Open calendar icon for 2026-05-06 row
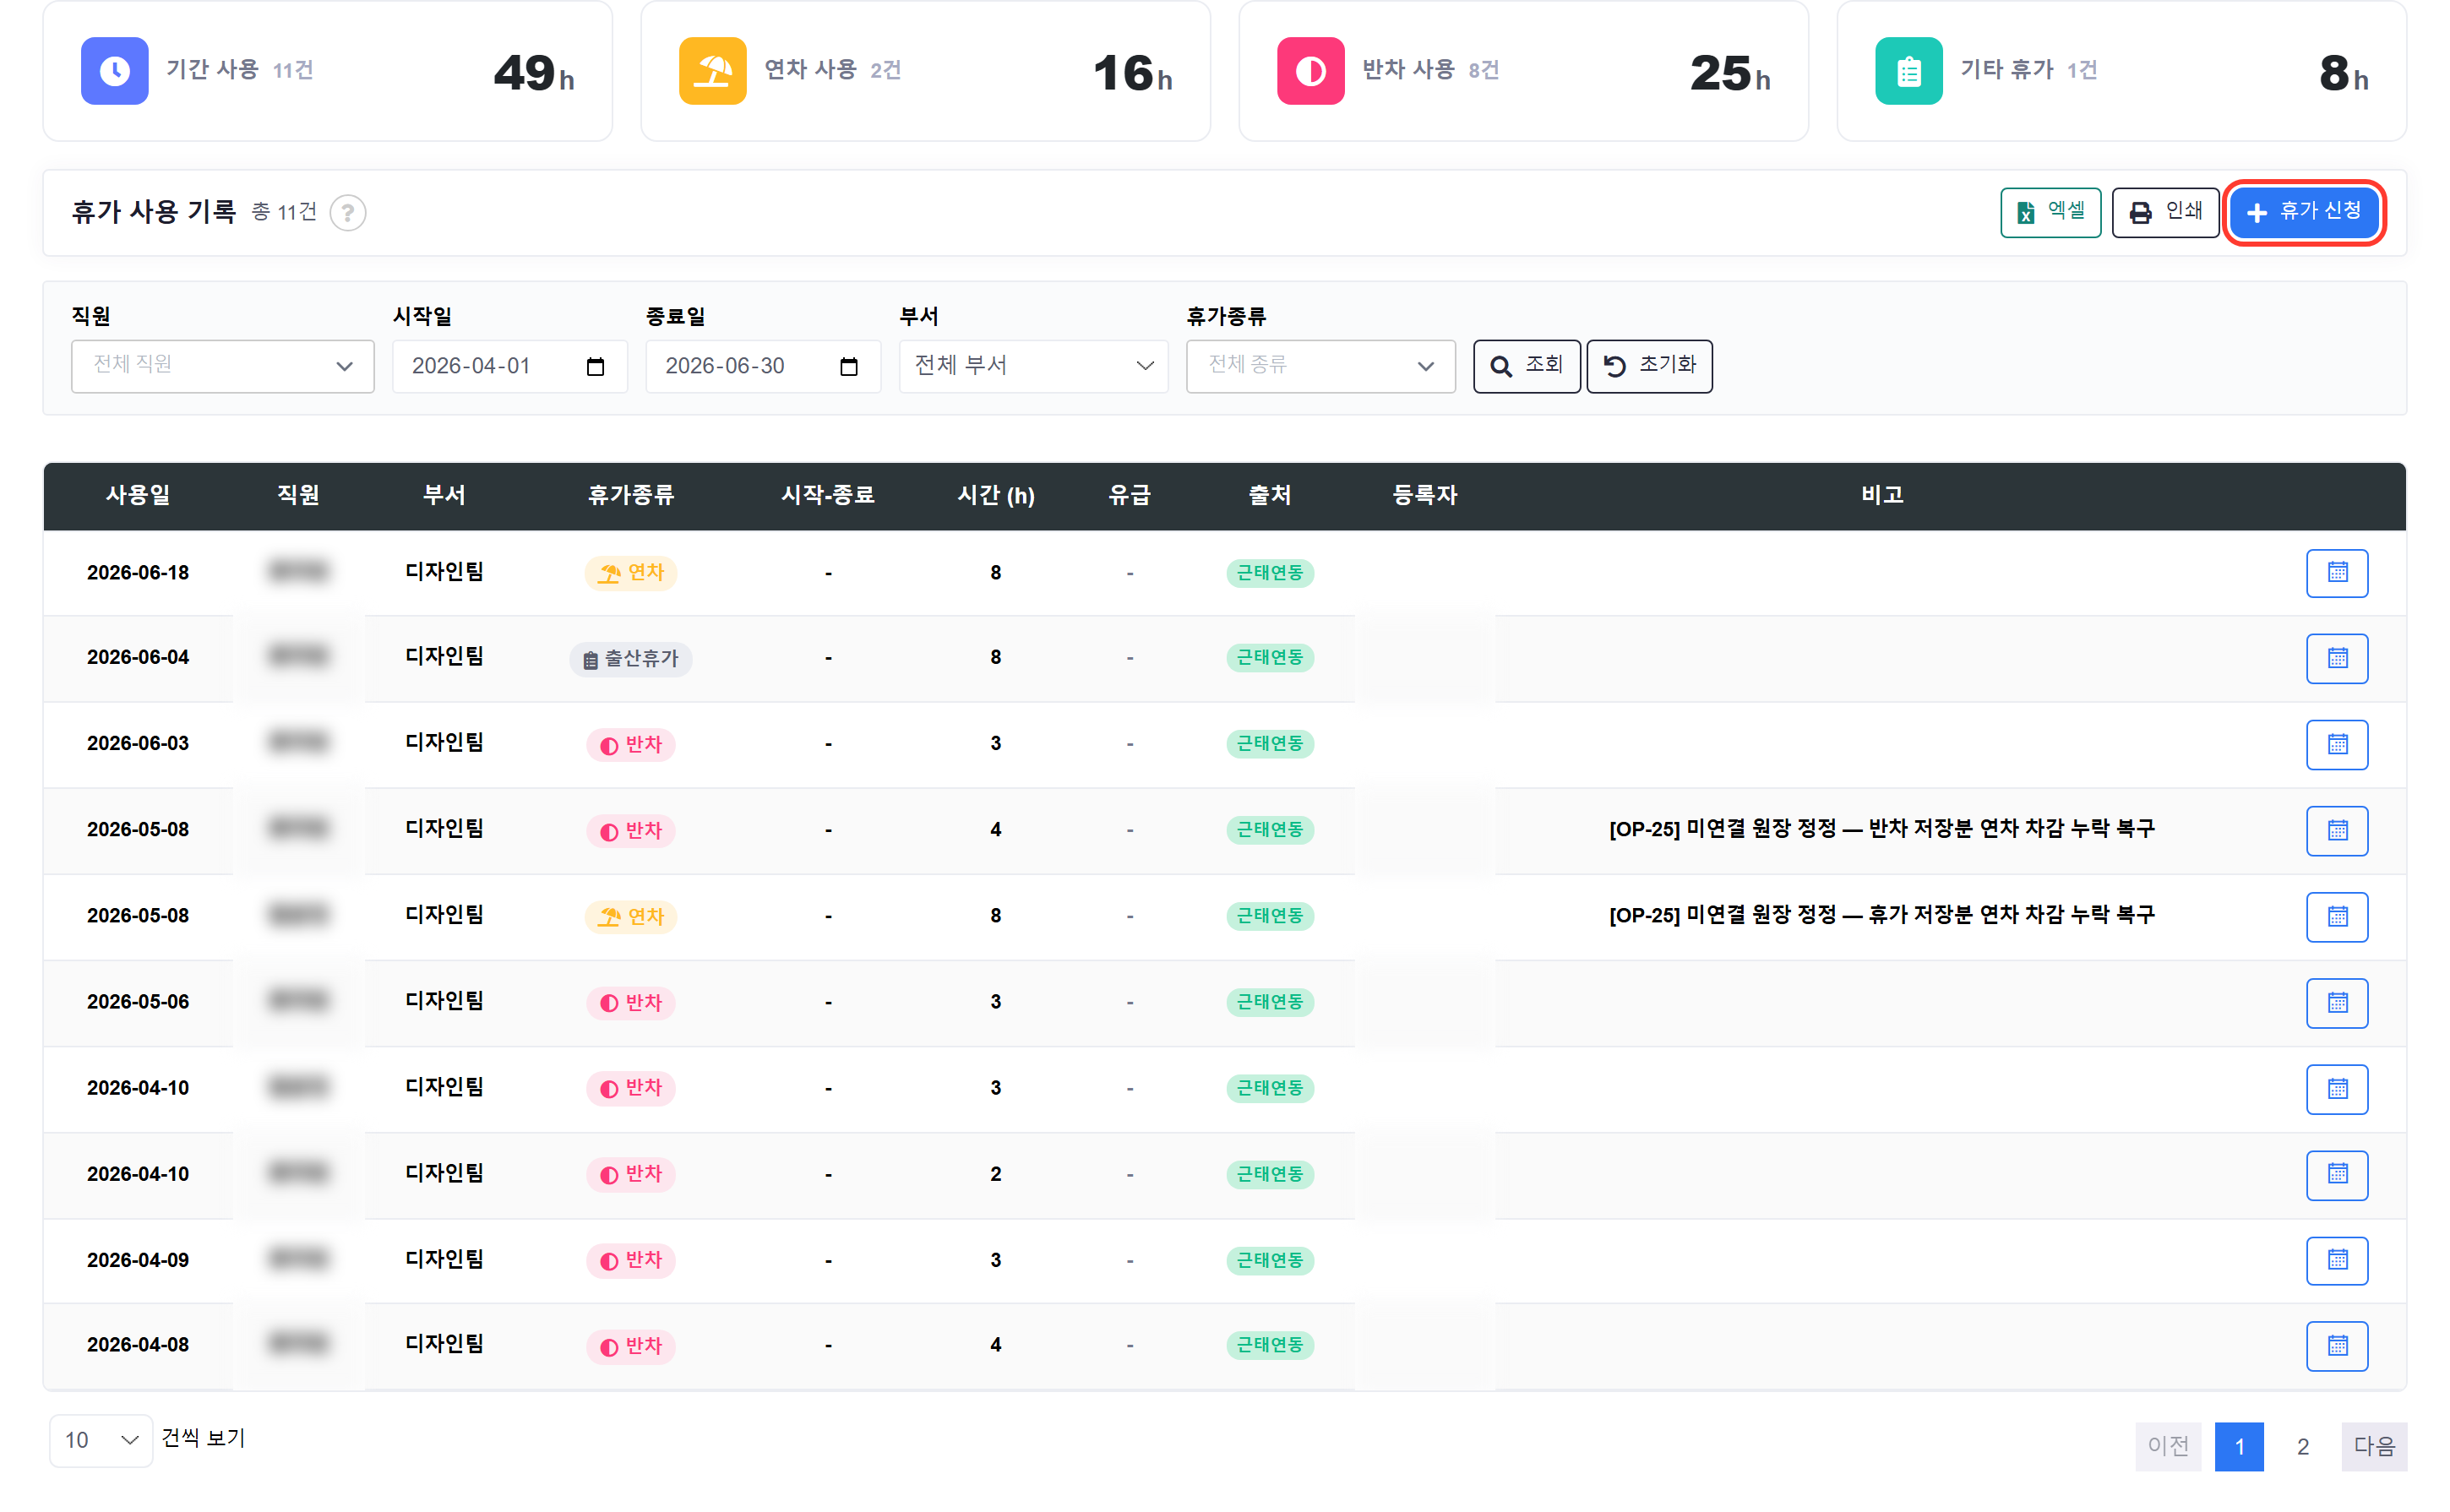The height and width of the screenshot is (1512, 2450). coord(2336,1002)
